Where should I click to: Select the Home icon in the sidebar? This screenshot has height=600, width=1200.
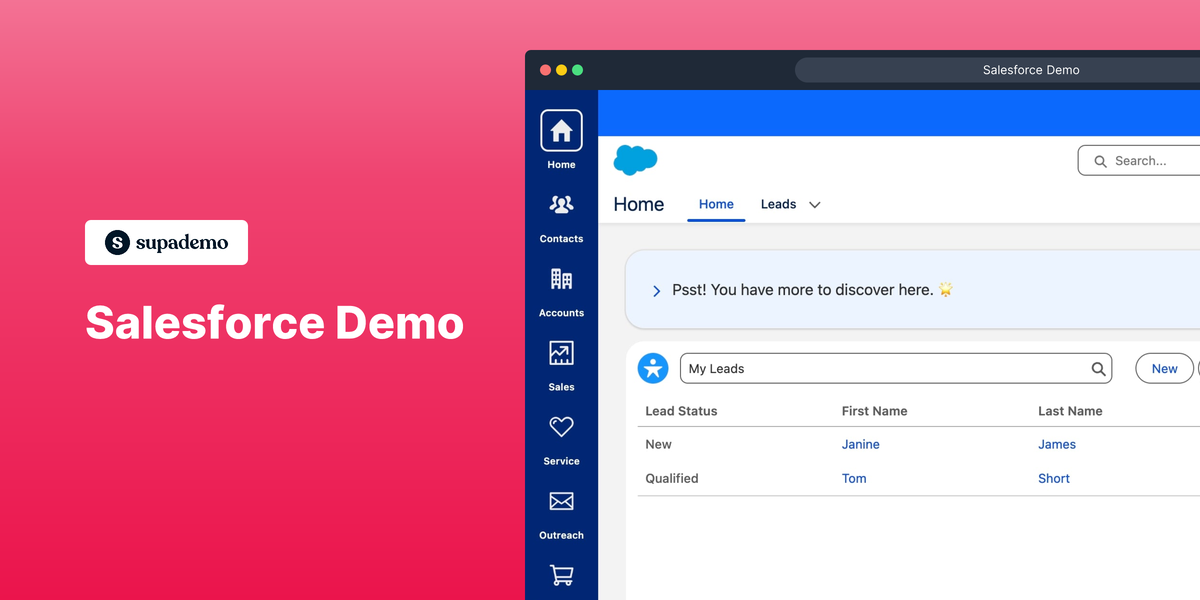(561, 132)
